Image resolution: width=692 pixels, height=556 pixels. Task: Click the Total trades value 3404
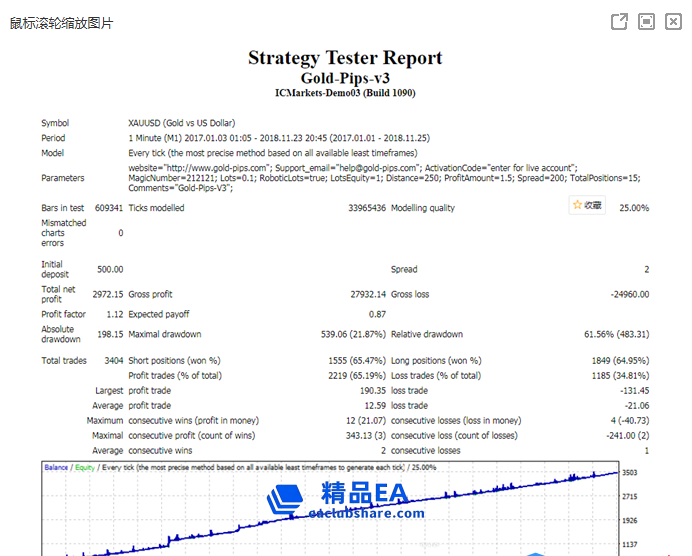113,360
